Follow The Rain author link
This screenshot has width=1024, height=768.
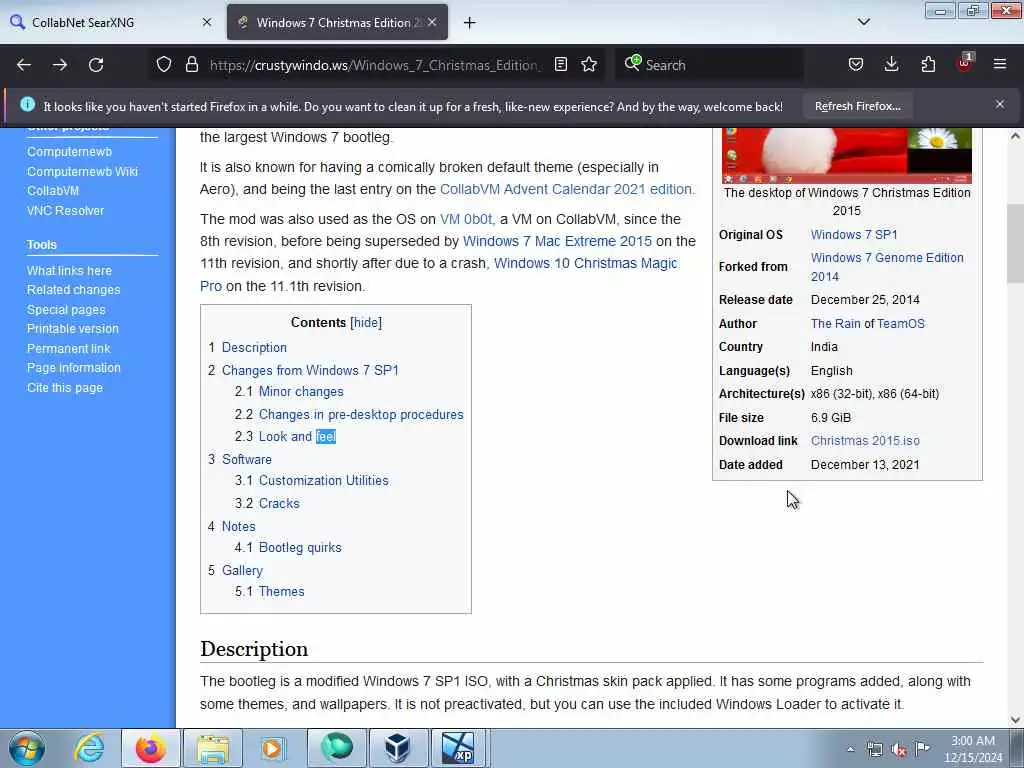pos(835,324)
